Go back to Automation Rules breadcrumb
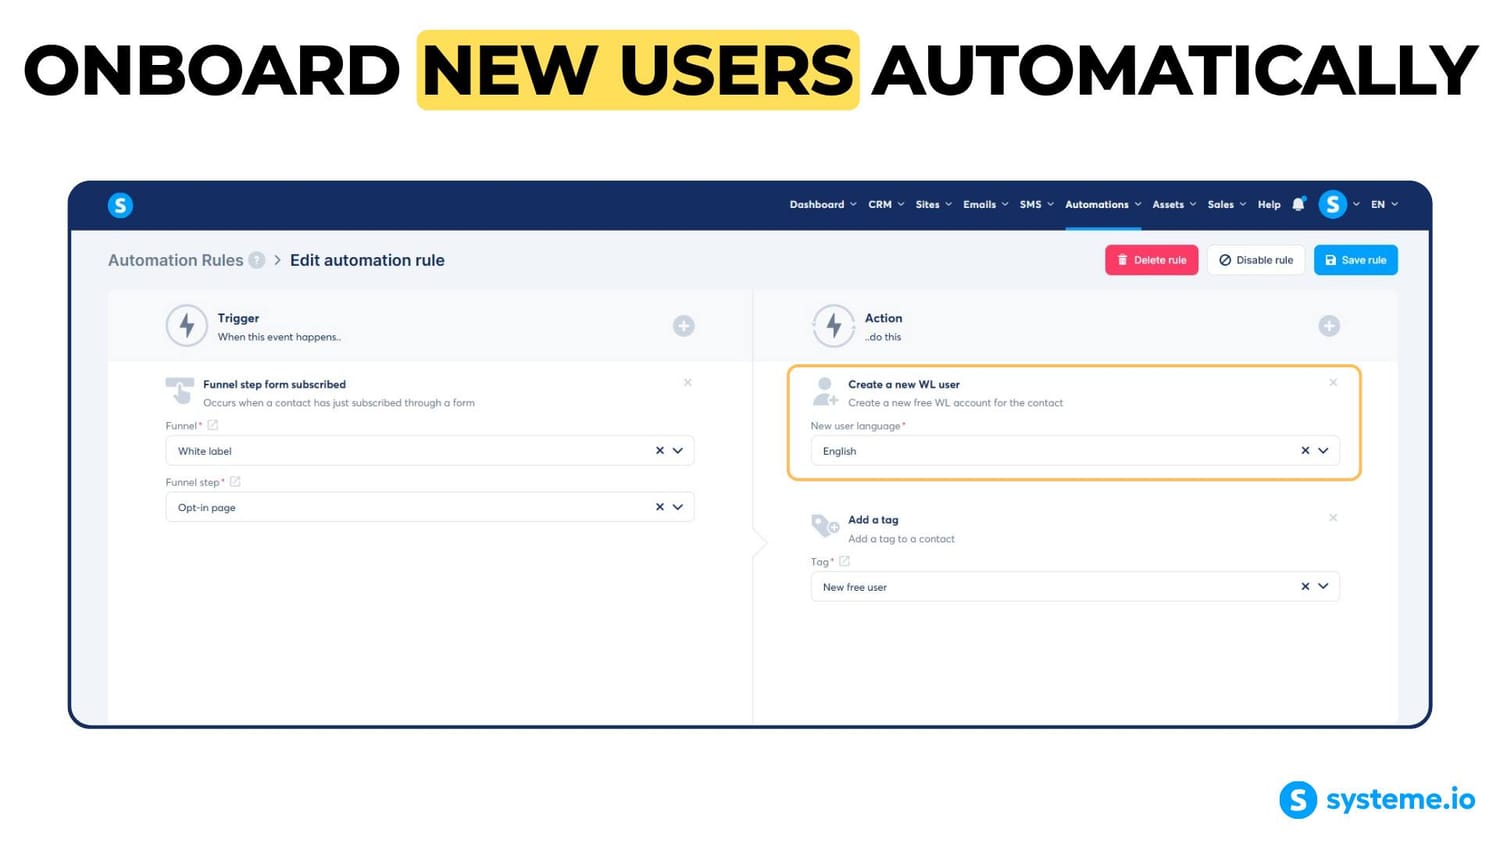Screen dimensions: 1500x844 [x=176, y=260]
